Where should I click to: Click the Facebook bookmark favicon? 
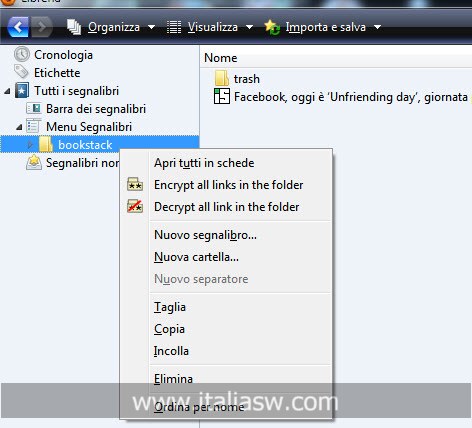coord(222,97)
